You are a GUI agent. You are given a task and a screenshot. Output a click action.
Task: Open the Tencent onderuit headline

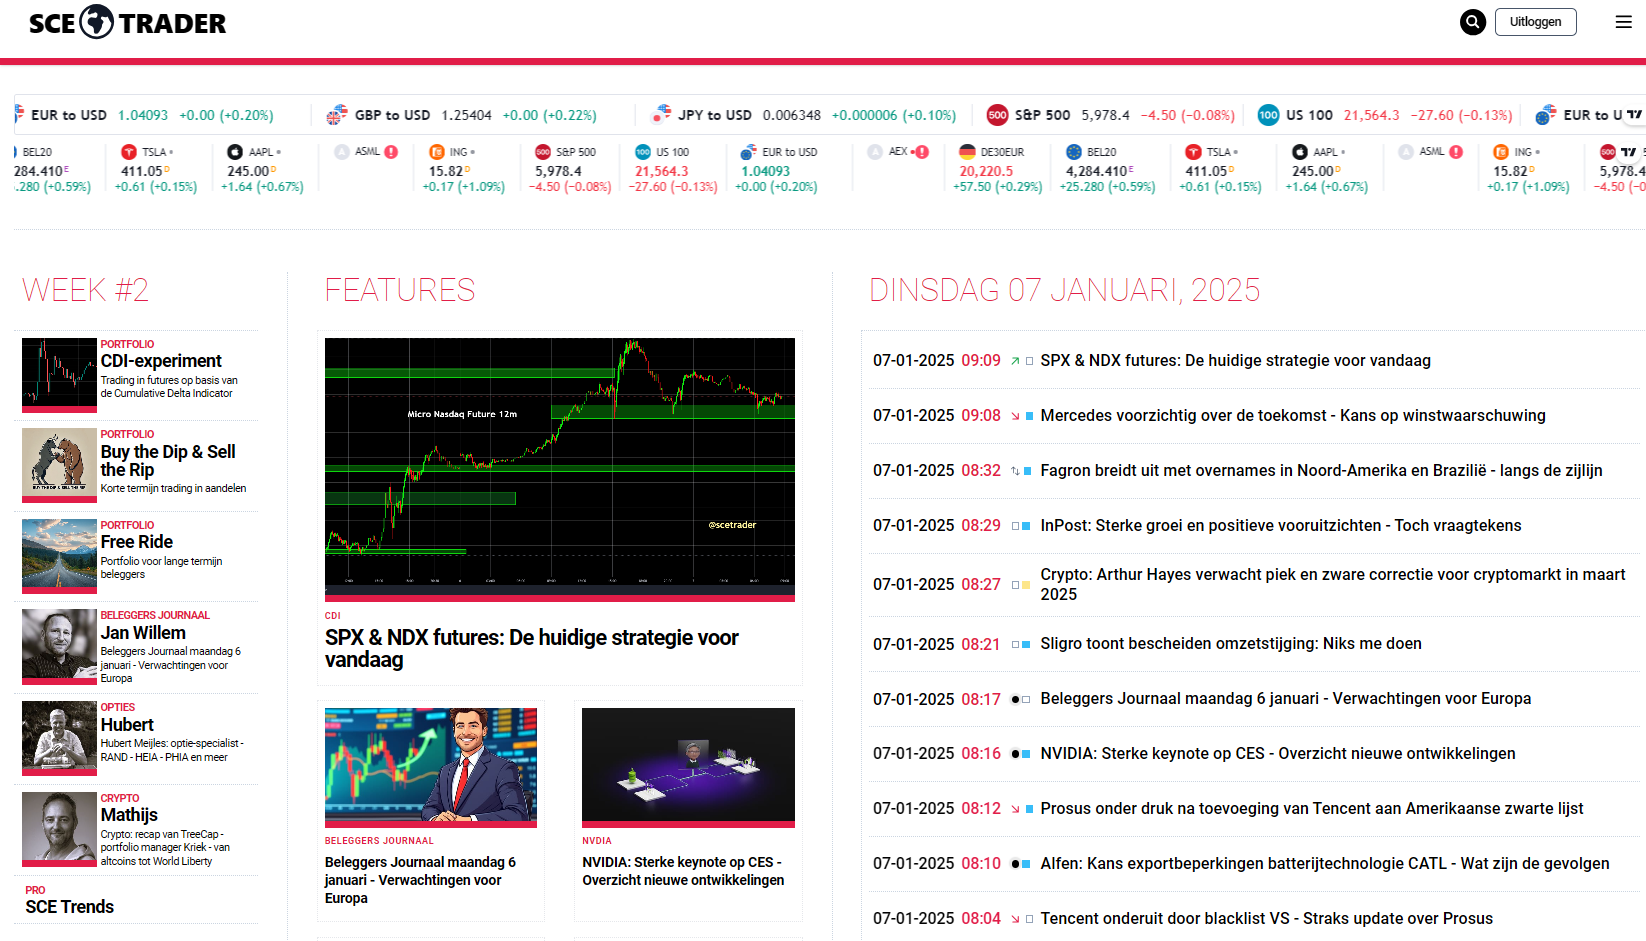click(x=1267, y=919)
